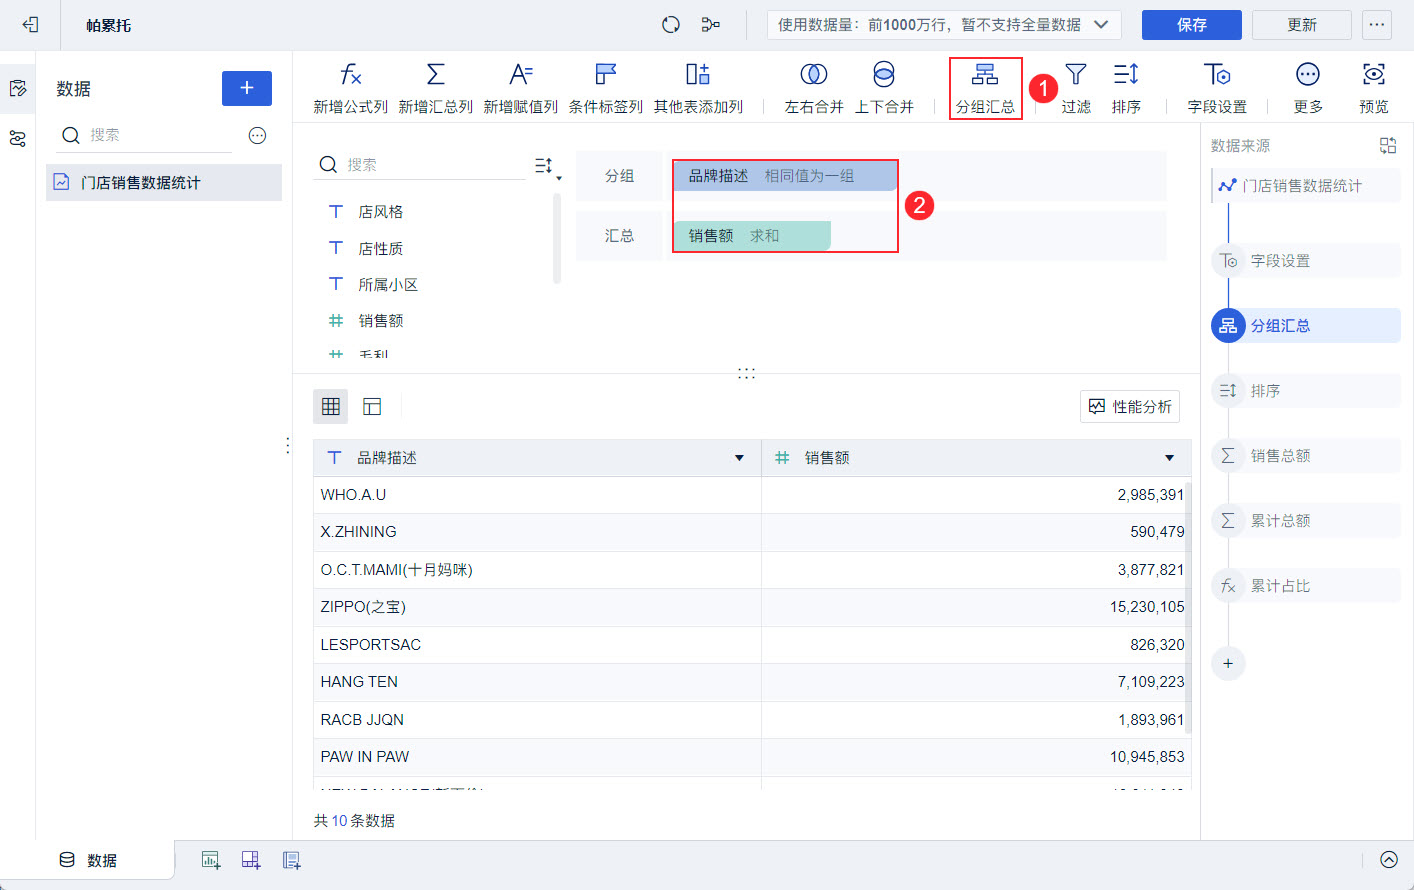Click 过滤 filter toolbar icon

(x=1076, y=88)
